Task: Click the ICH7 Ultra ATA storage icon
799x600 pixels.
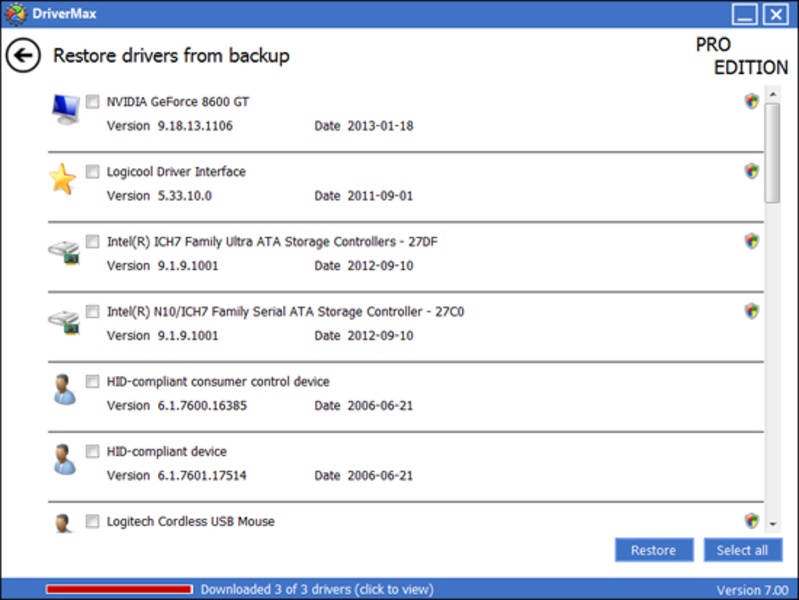Action: click(64, 251)
